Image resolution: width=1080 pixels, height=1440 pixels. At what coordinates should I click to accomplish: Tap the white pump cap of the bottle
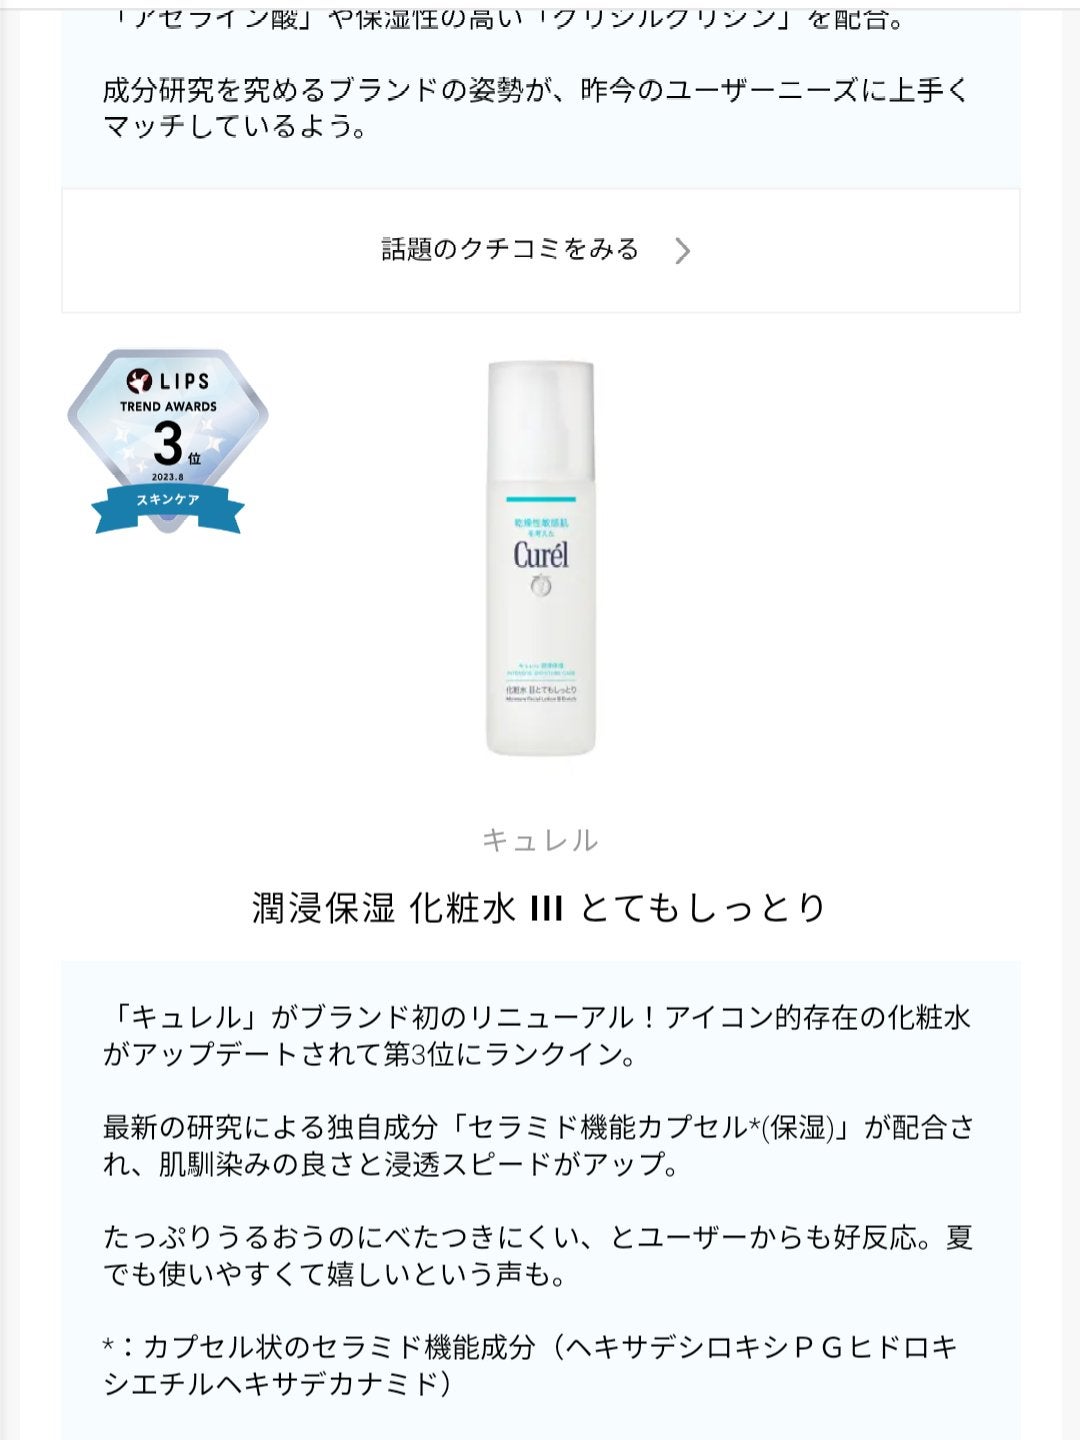pyautogui.click(x=540, y=425)
